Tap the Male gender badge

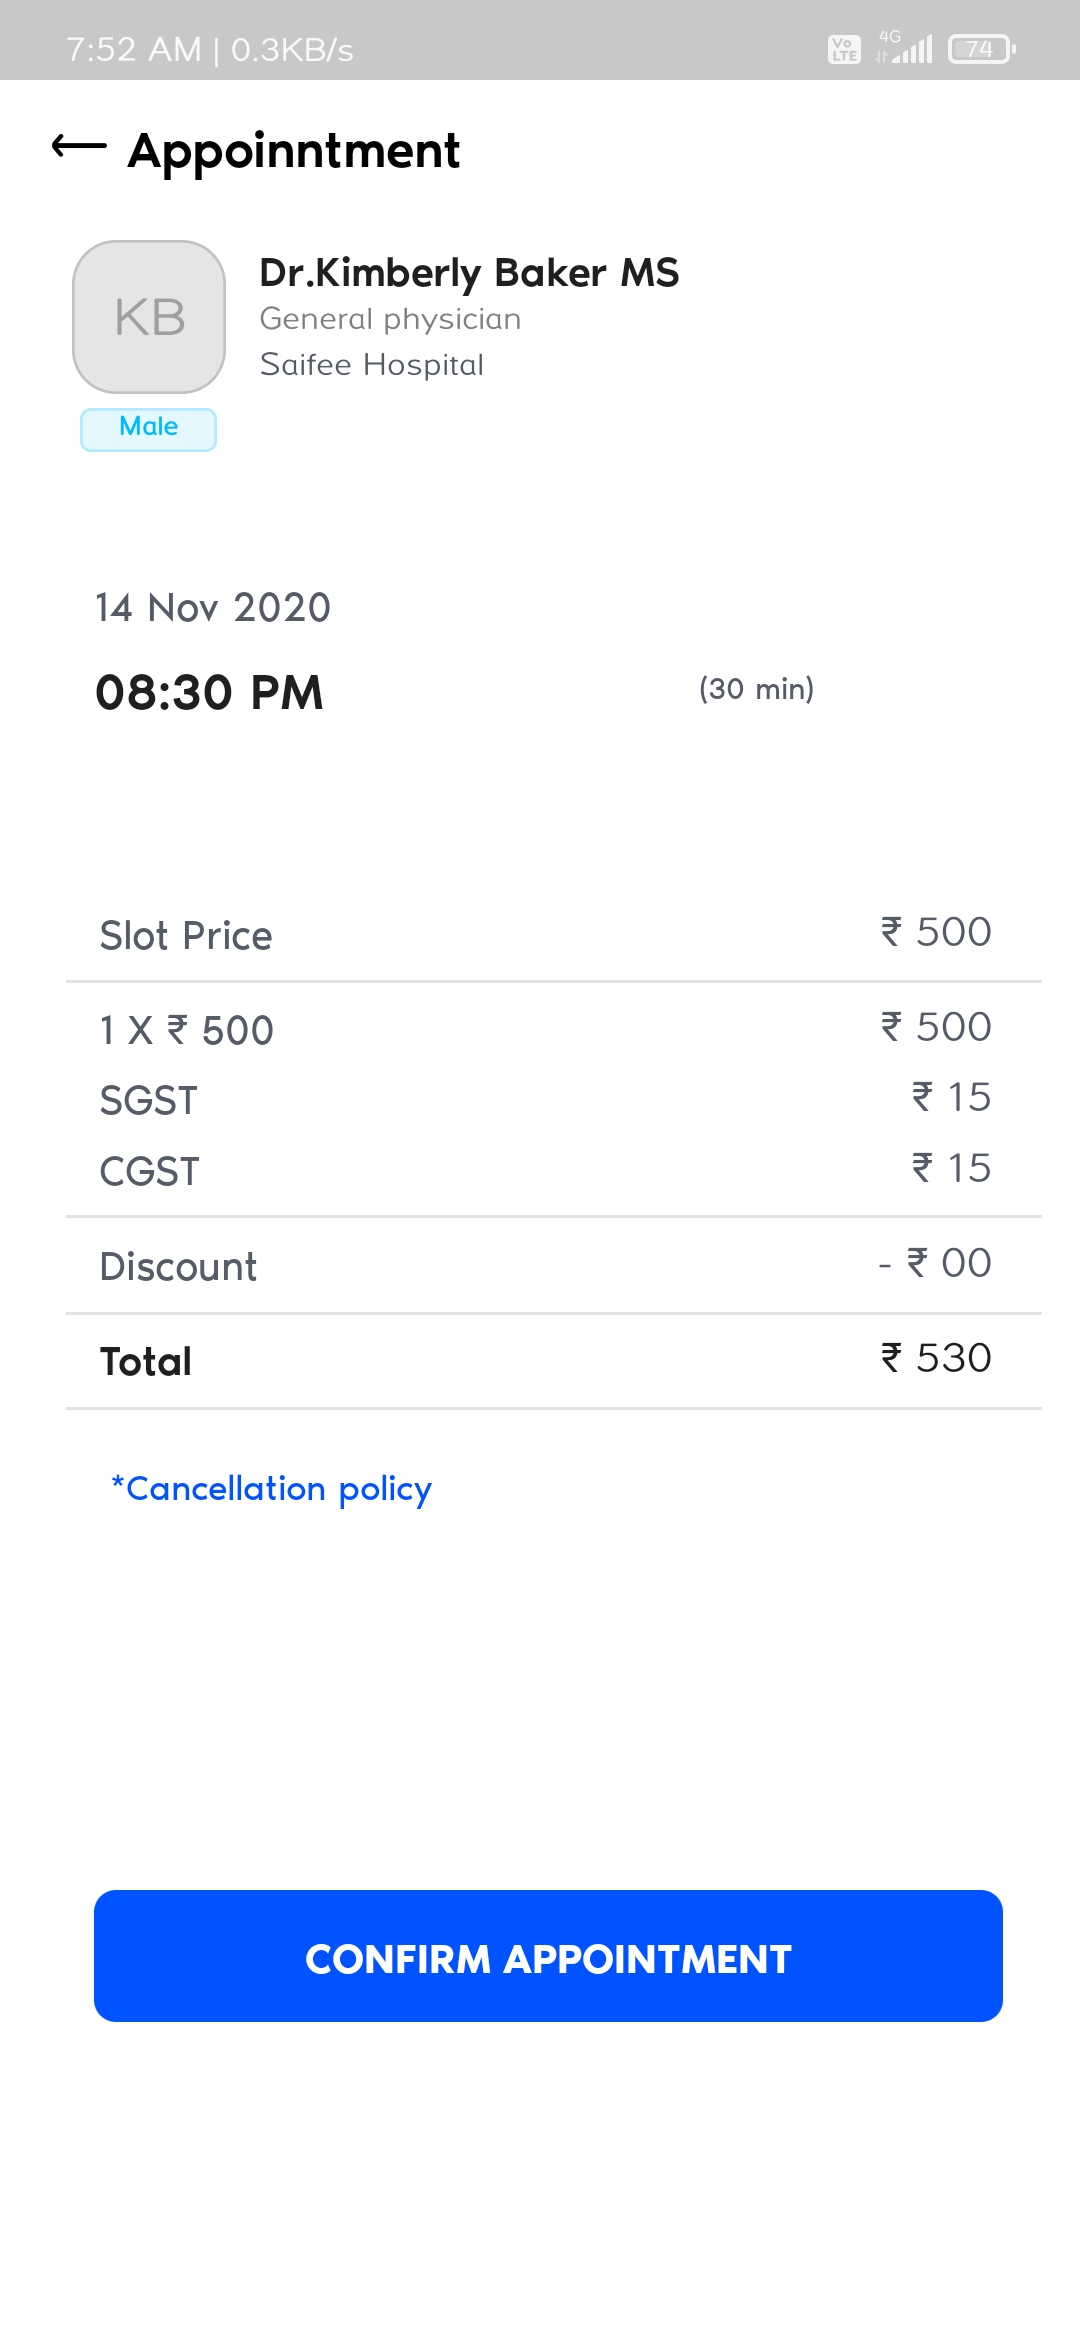tap(148, 428)
